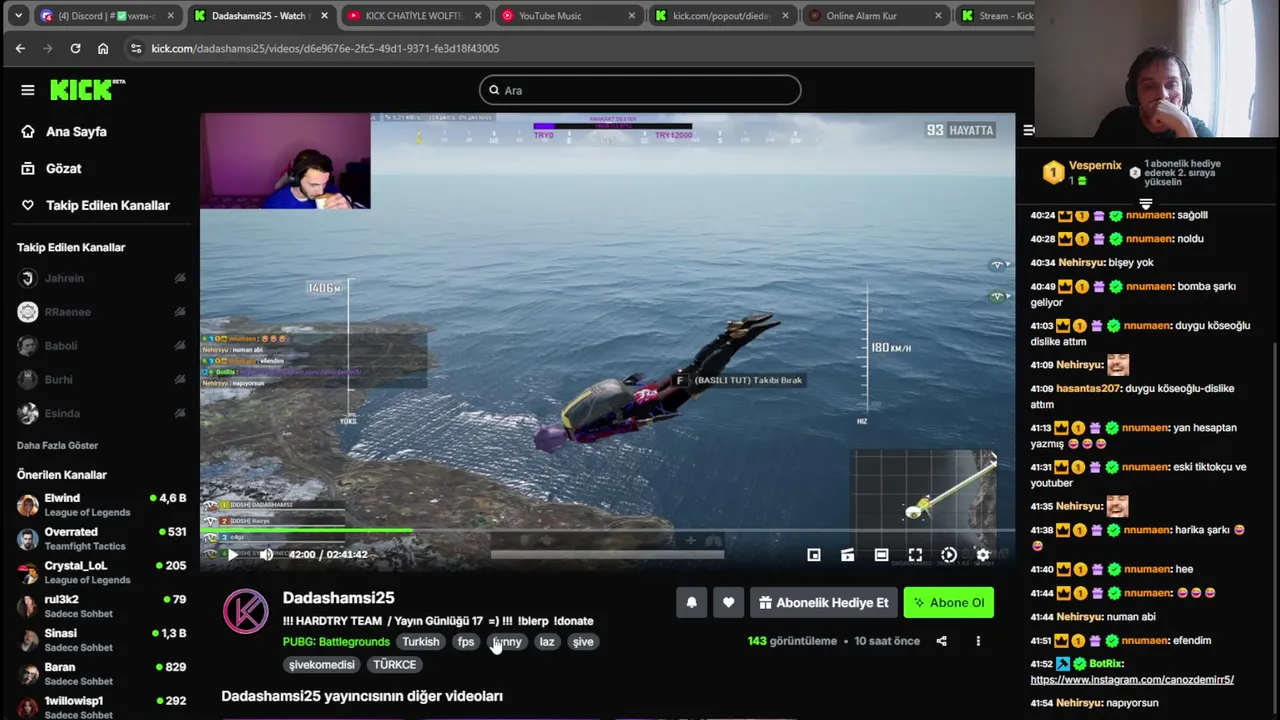Open playback speed control icon

click(949, 555)
